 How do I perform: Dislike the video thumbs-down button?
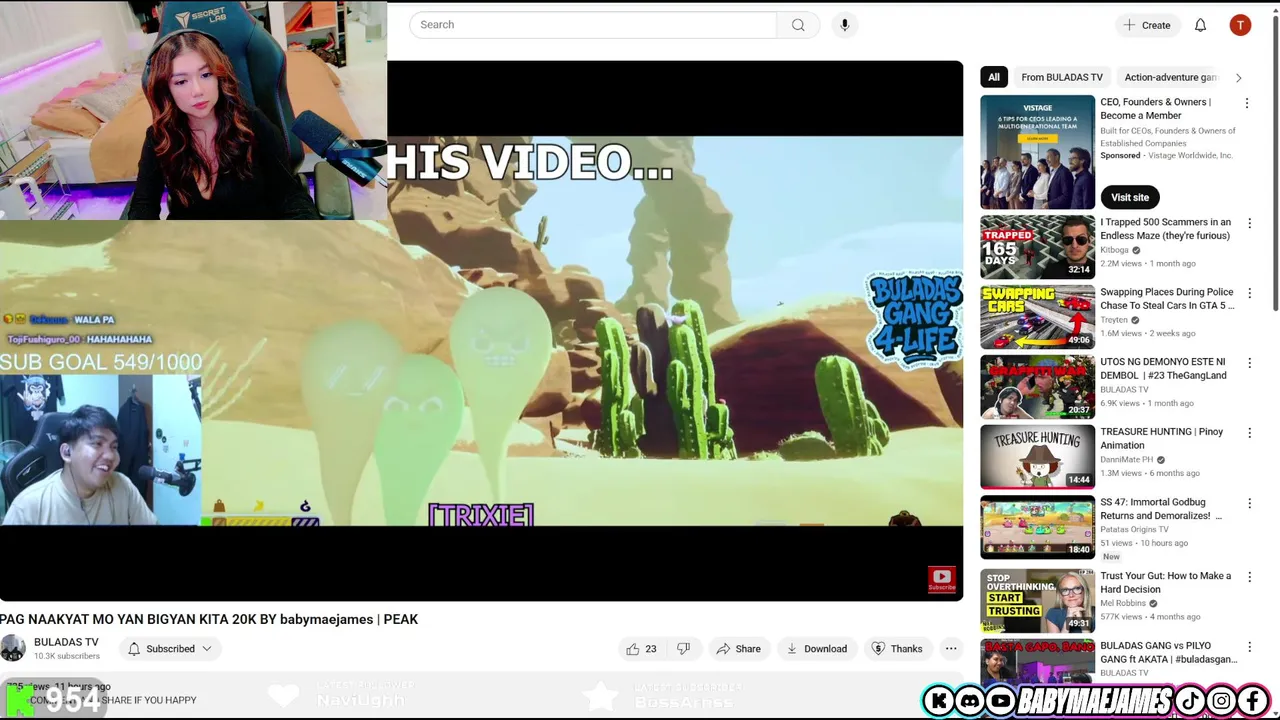click(x=684, y=649)
